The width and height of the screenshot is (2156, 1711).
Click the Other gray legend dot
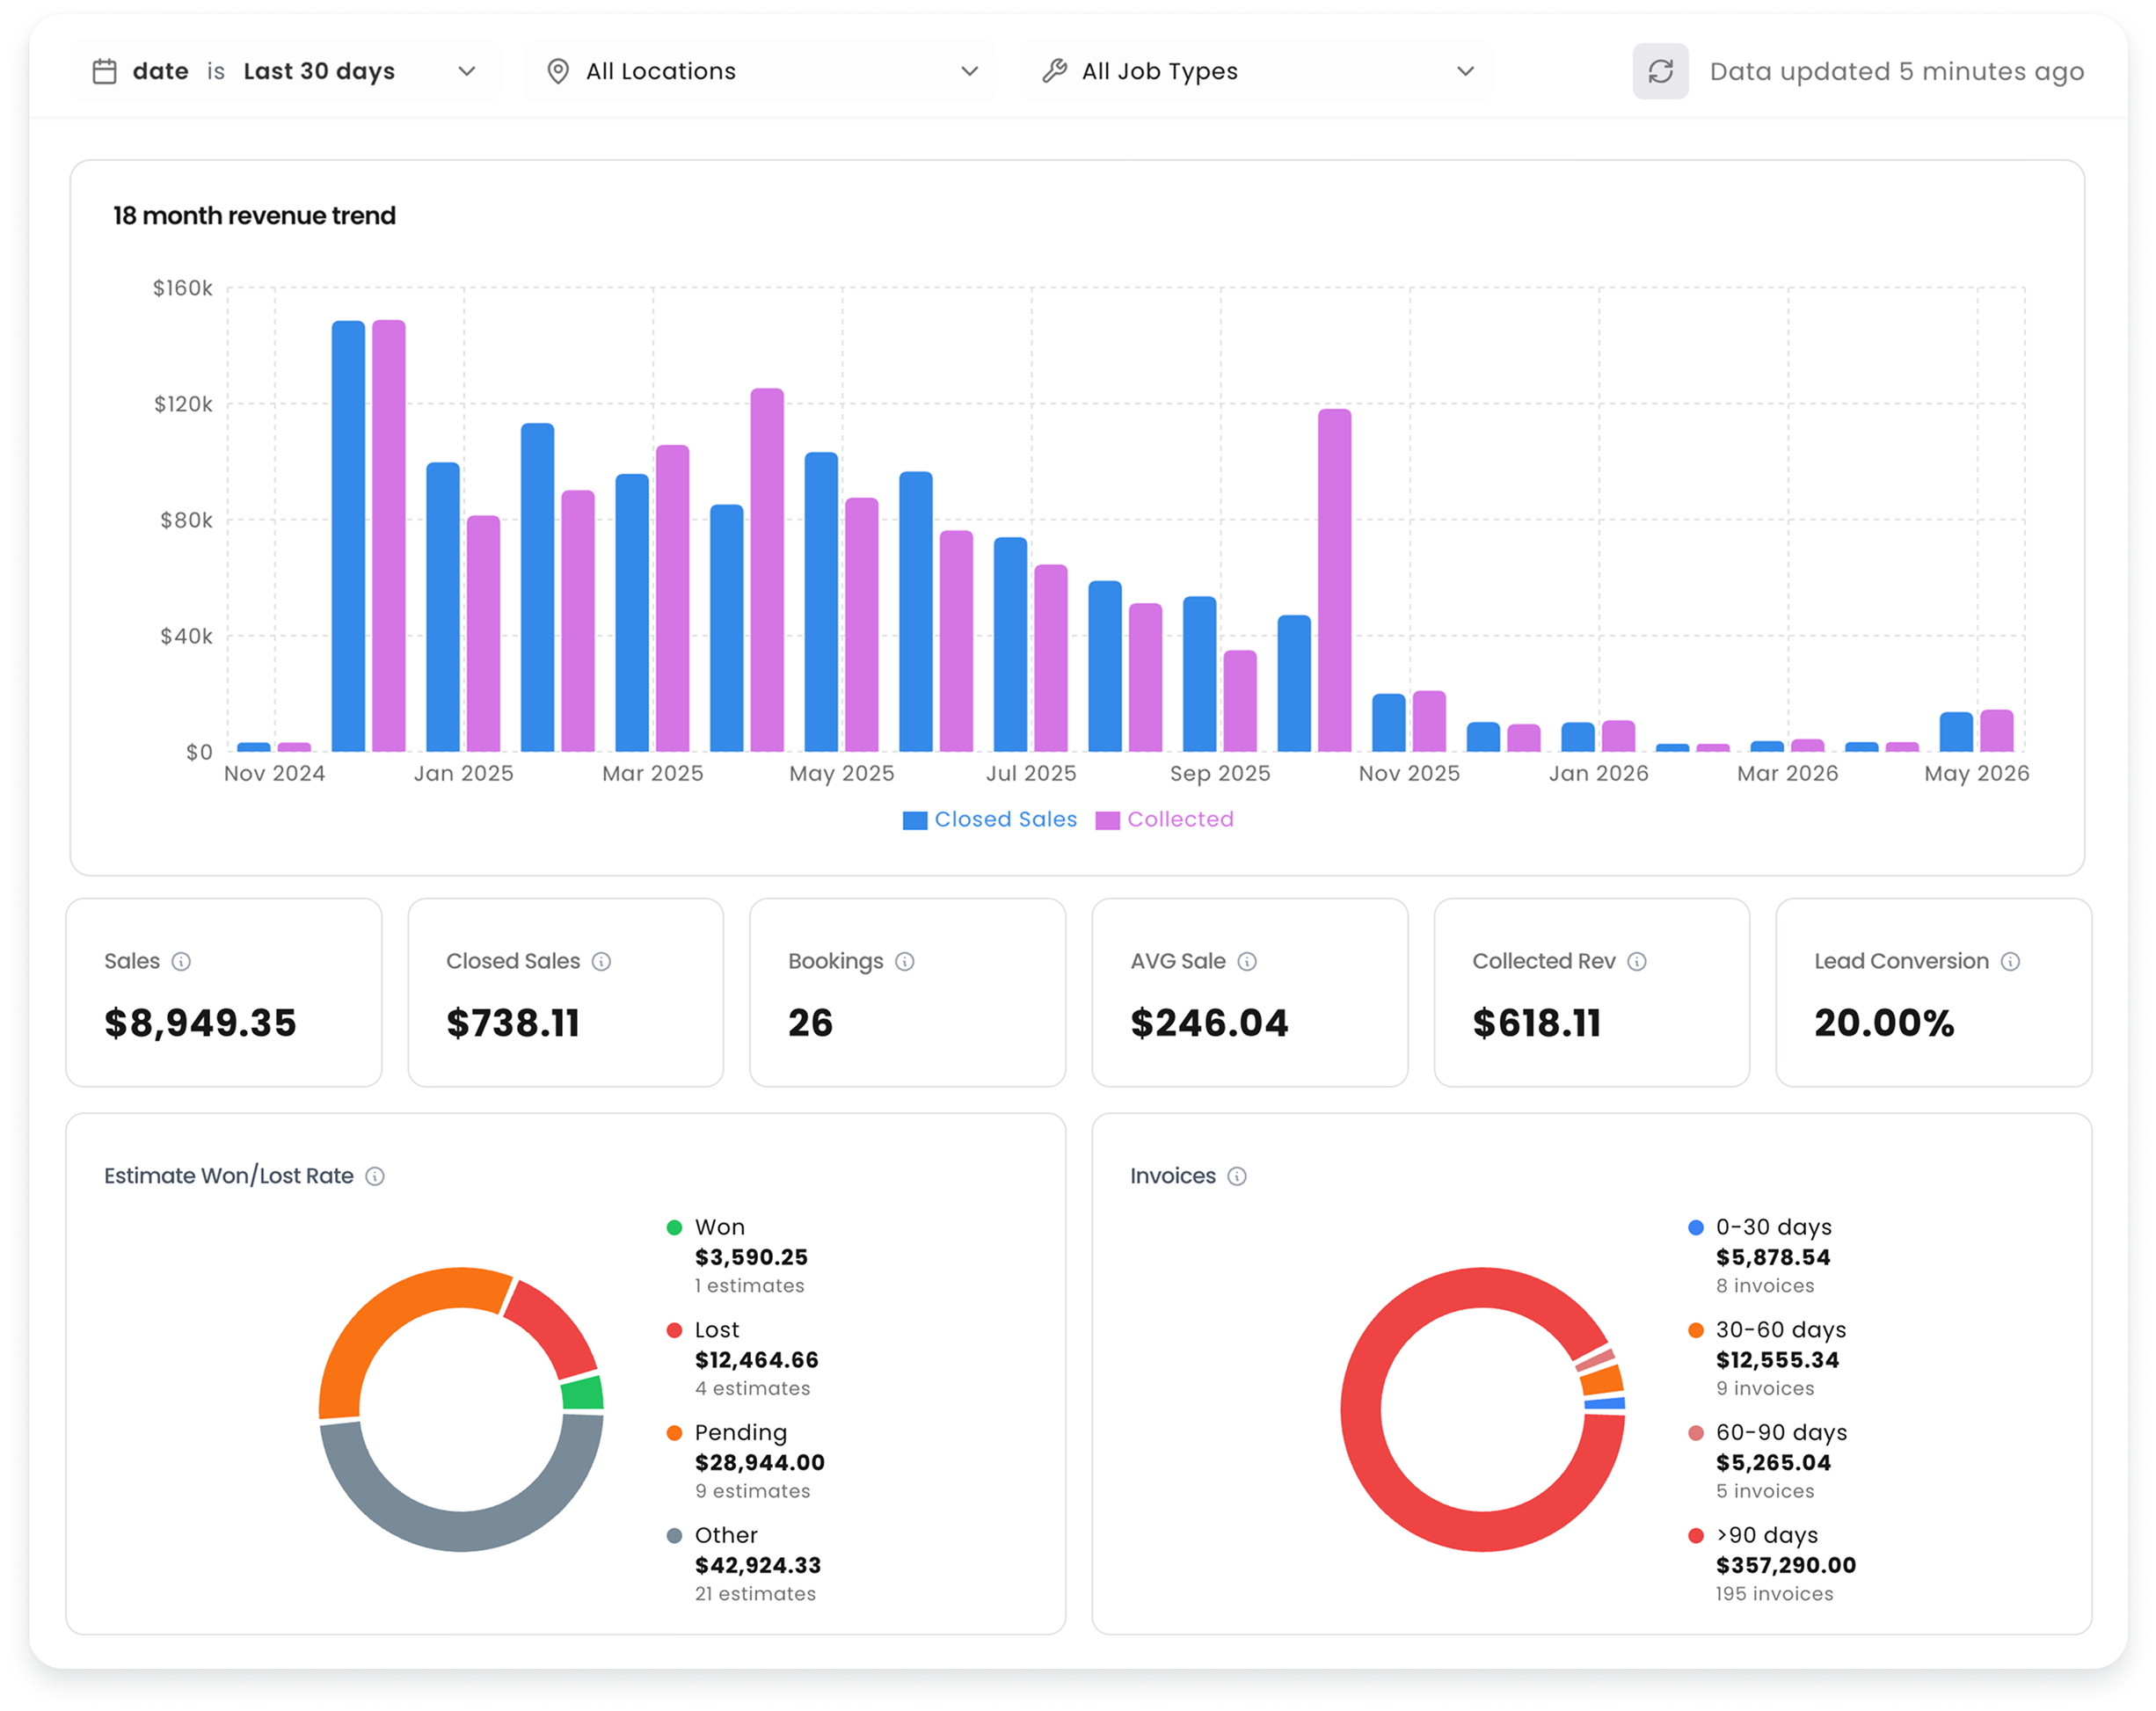coord(675,1535)
